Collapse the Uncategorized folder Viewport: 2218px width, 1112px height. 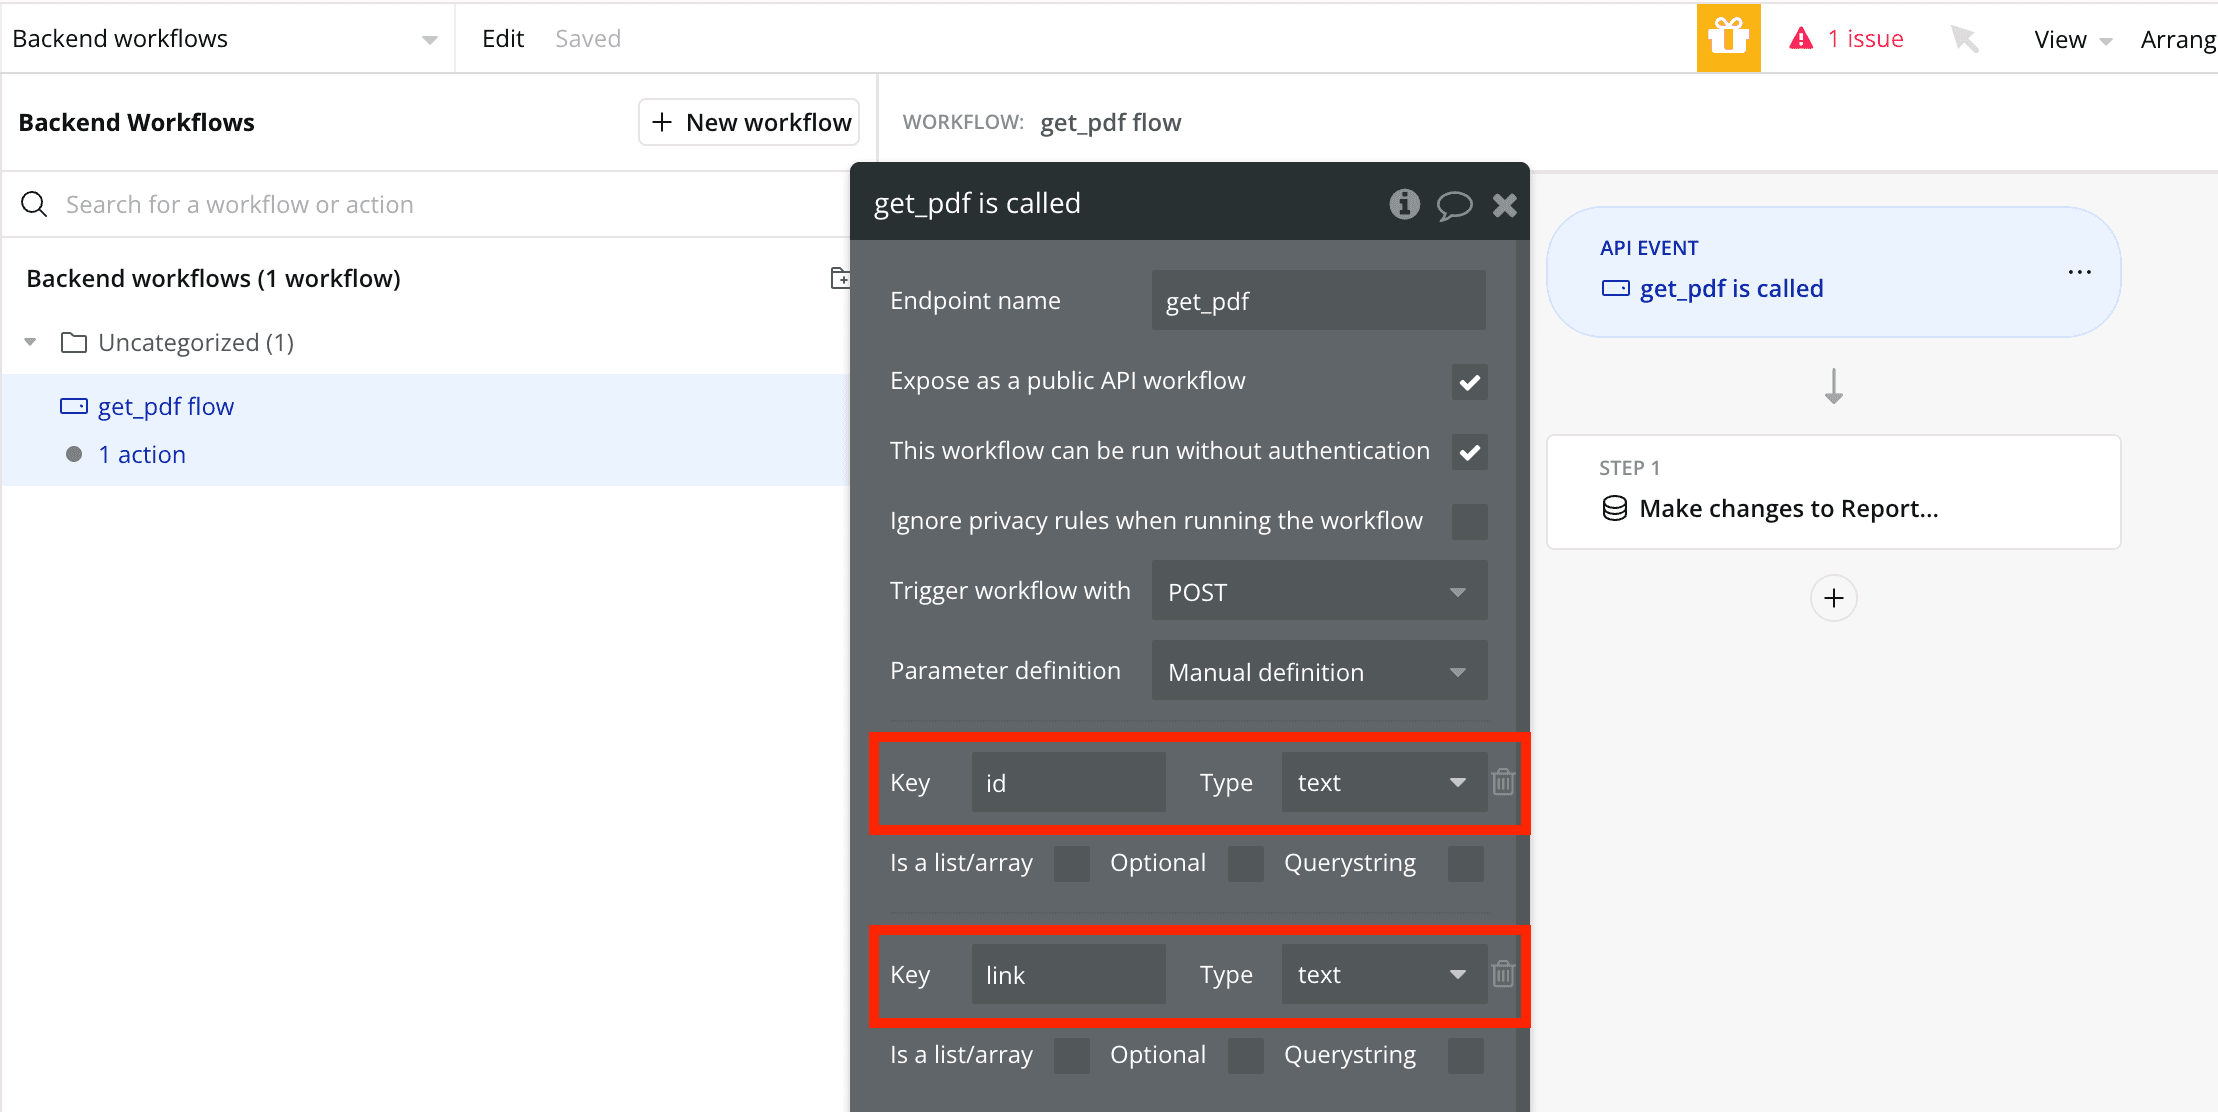click(31, 343)
